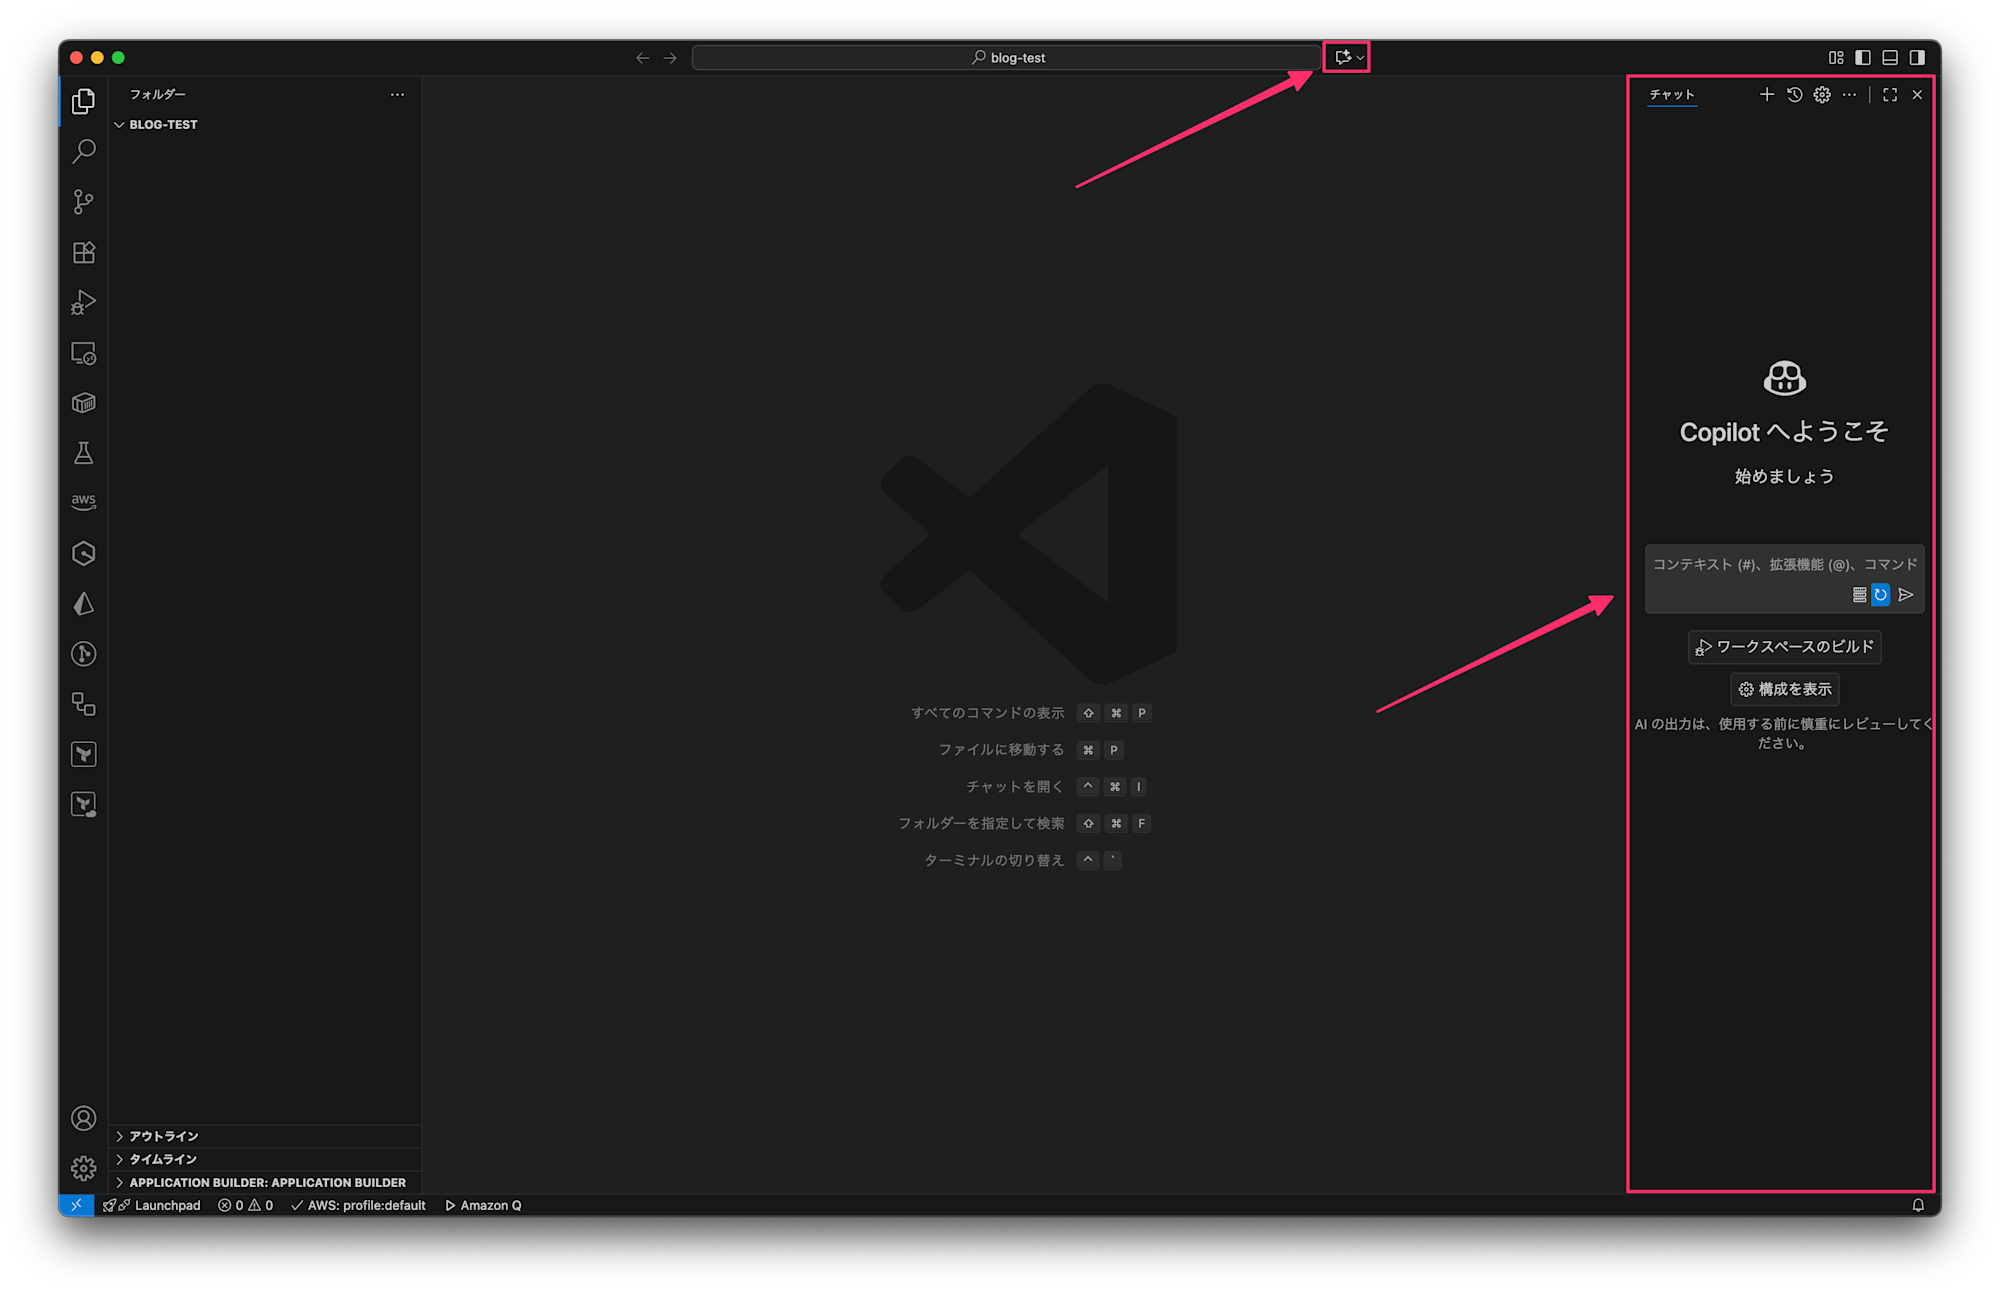Open the Search view in activity bar
Viewport: 2000px width, 1294px height.
coord(84,152)
